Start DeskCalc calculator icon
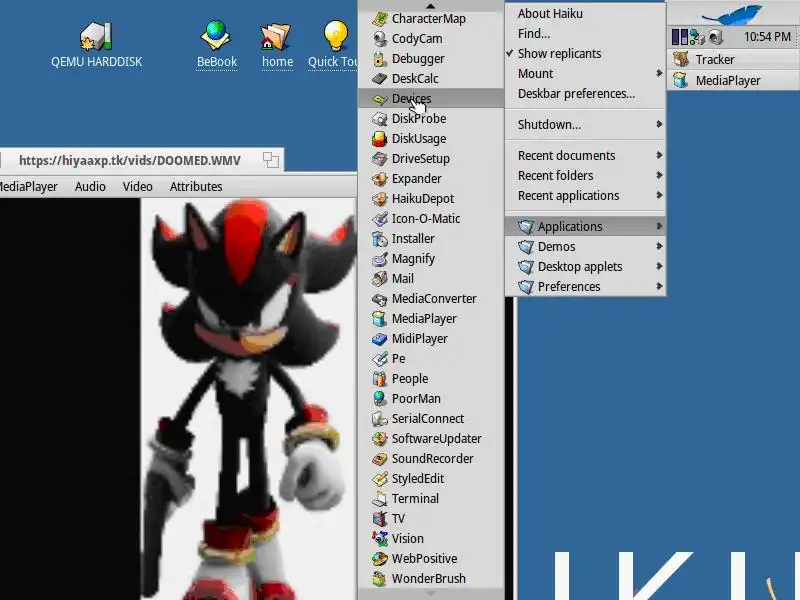This screenshot has height=600, width=800. coord(380,79)
